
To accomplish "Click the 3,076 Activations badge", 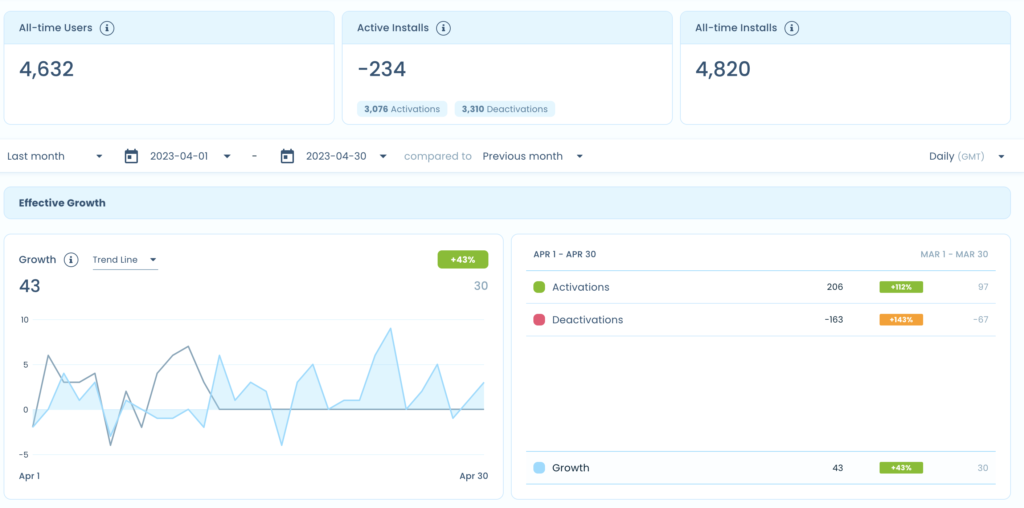I will (x=402, y=109).
